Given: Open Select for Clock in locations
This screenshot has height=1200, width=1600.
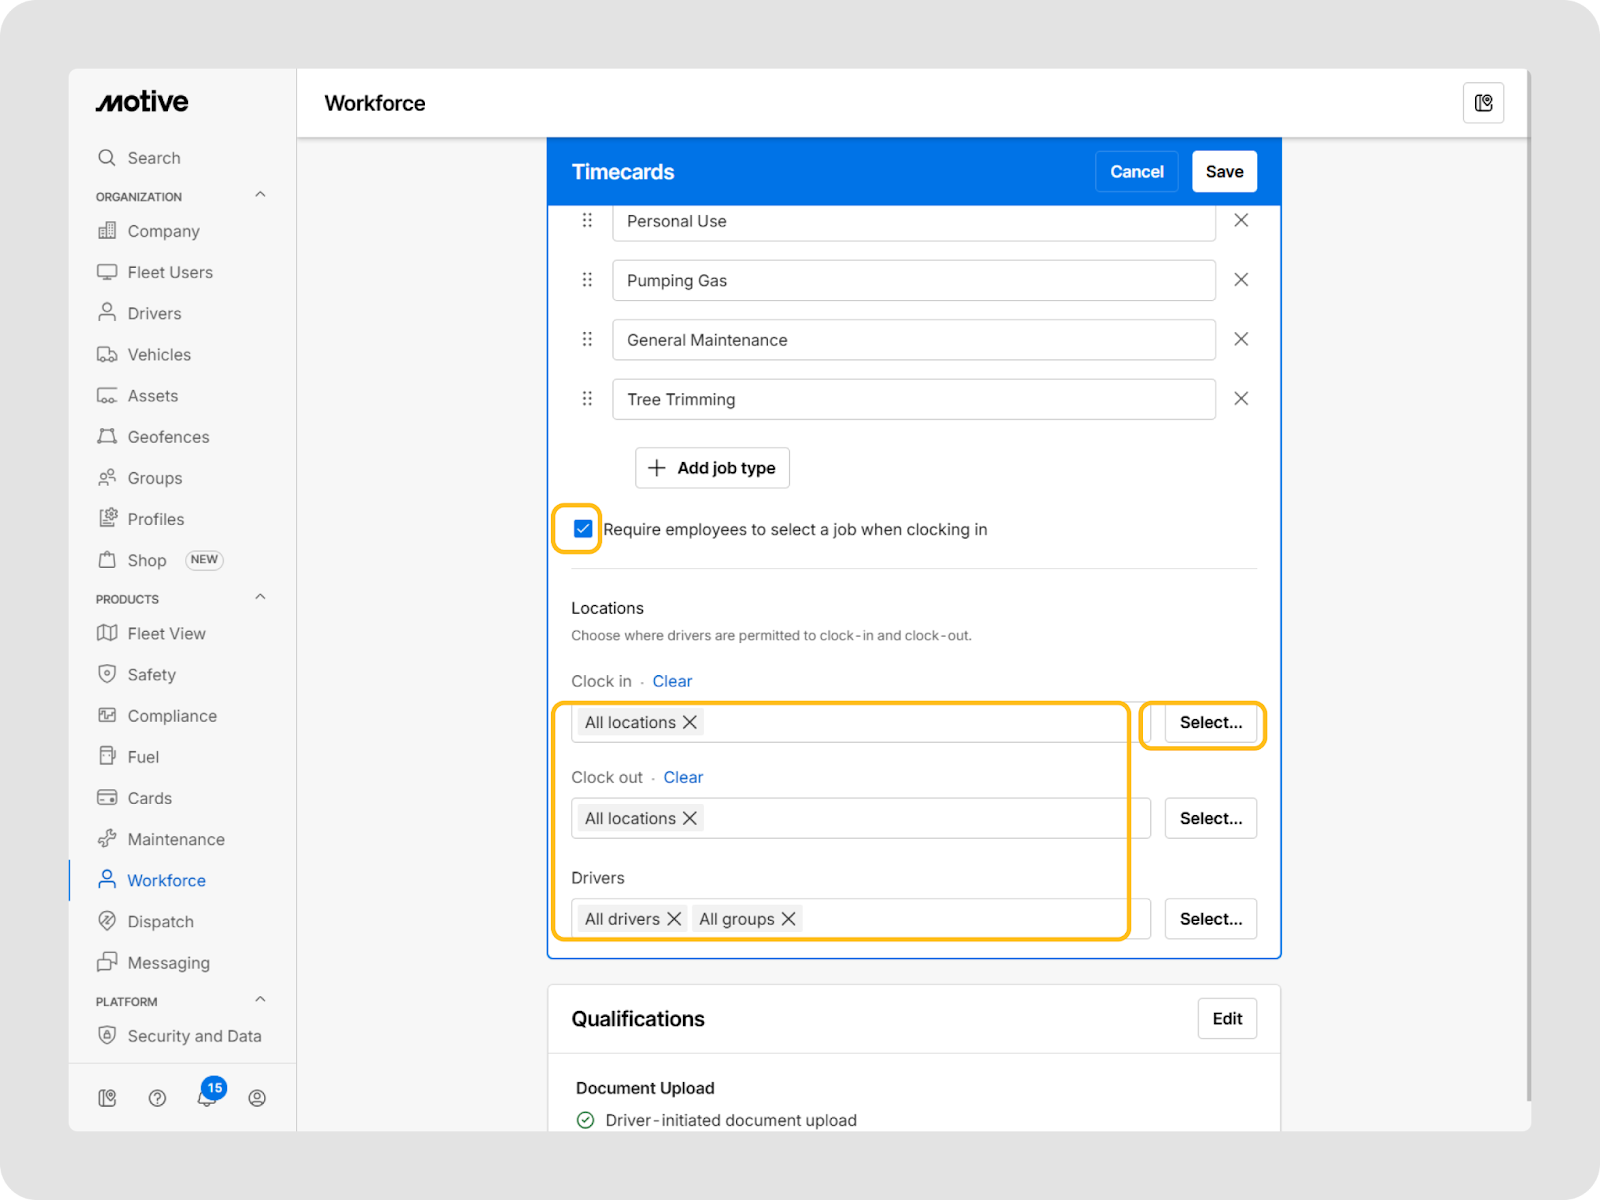Looking at the screenshot, I should 1210,723.
